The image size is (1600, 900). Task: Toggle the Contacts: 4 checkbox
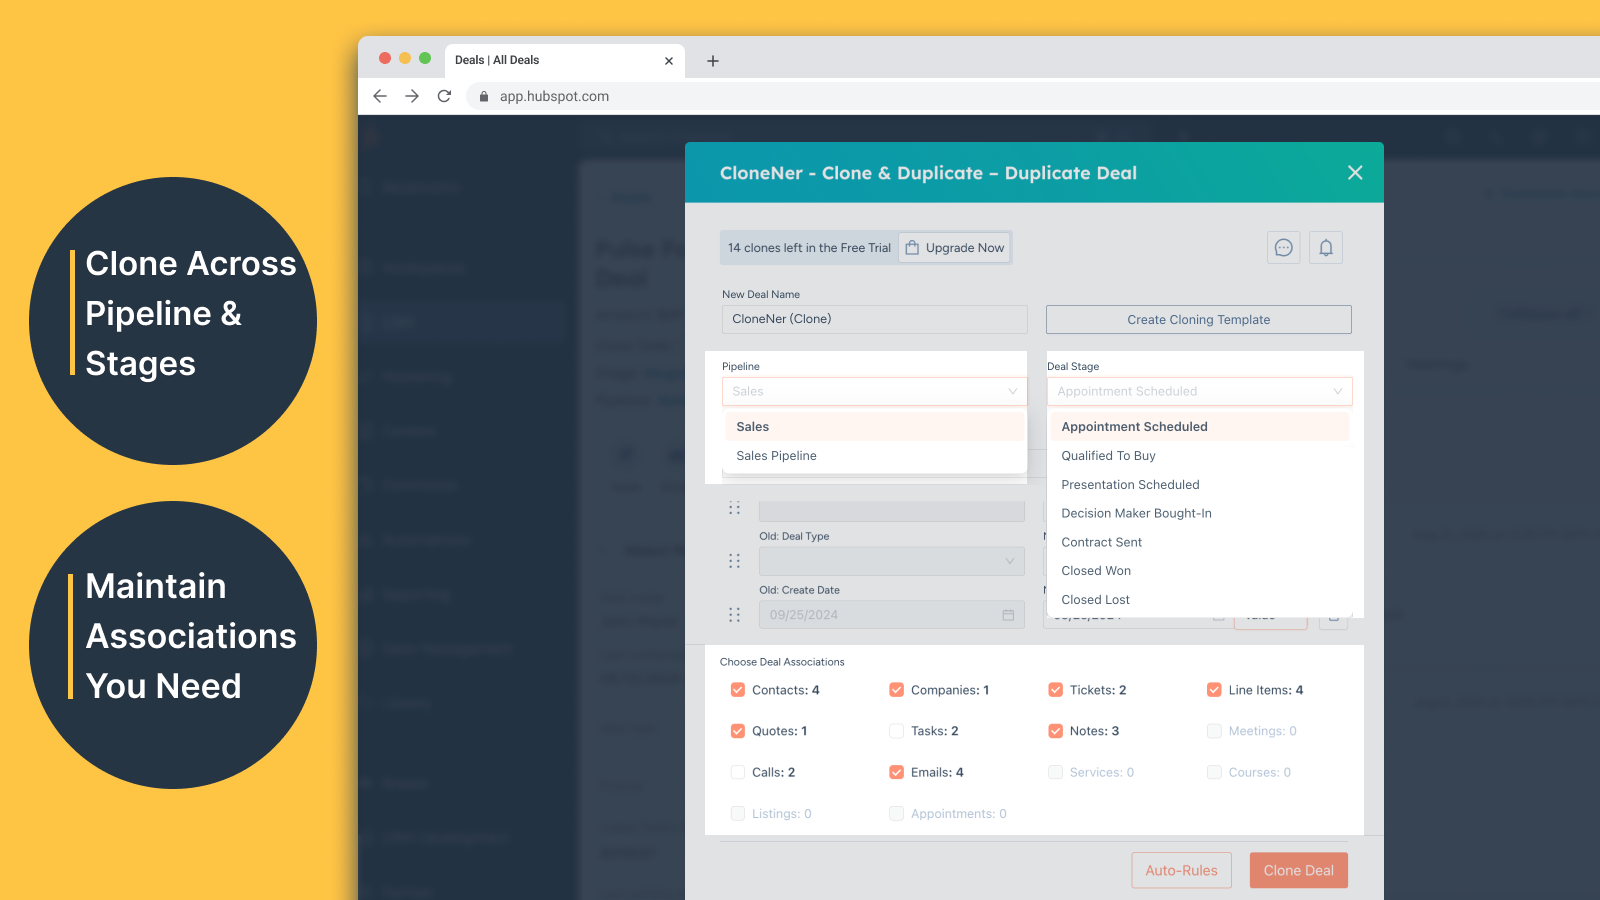pos(738,690)
